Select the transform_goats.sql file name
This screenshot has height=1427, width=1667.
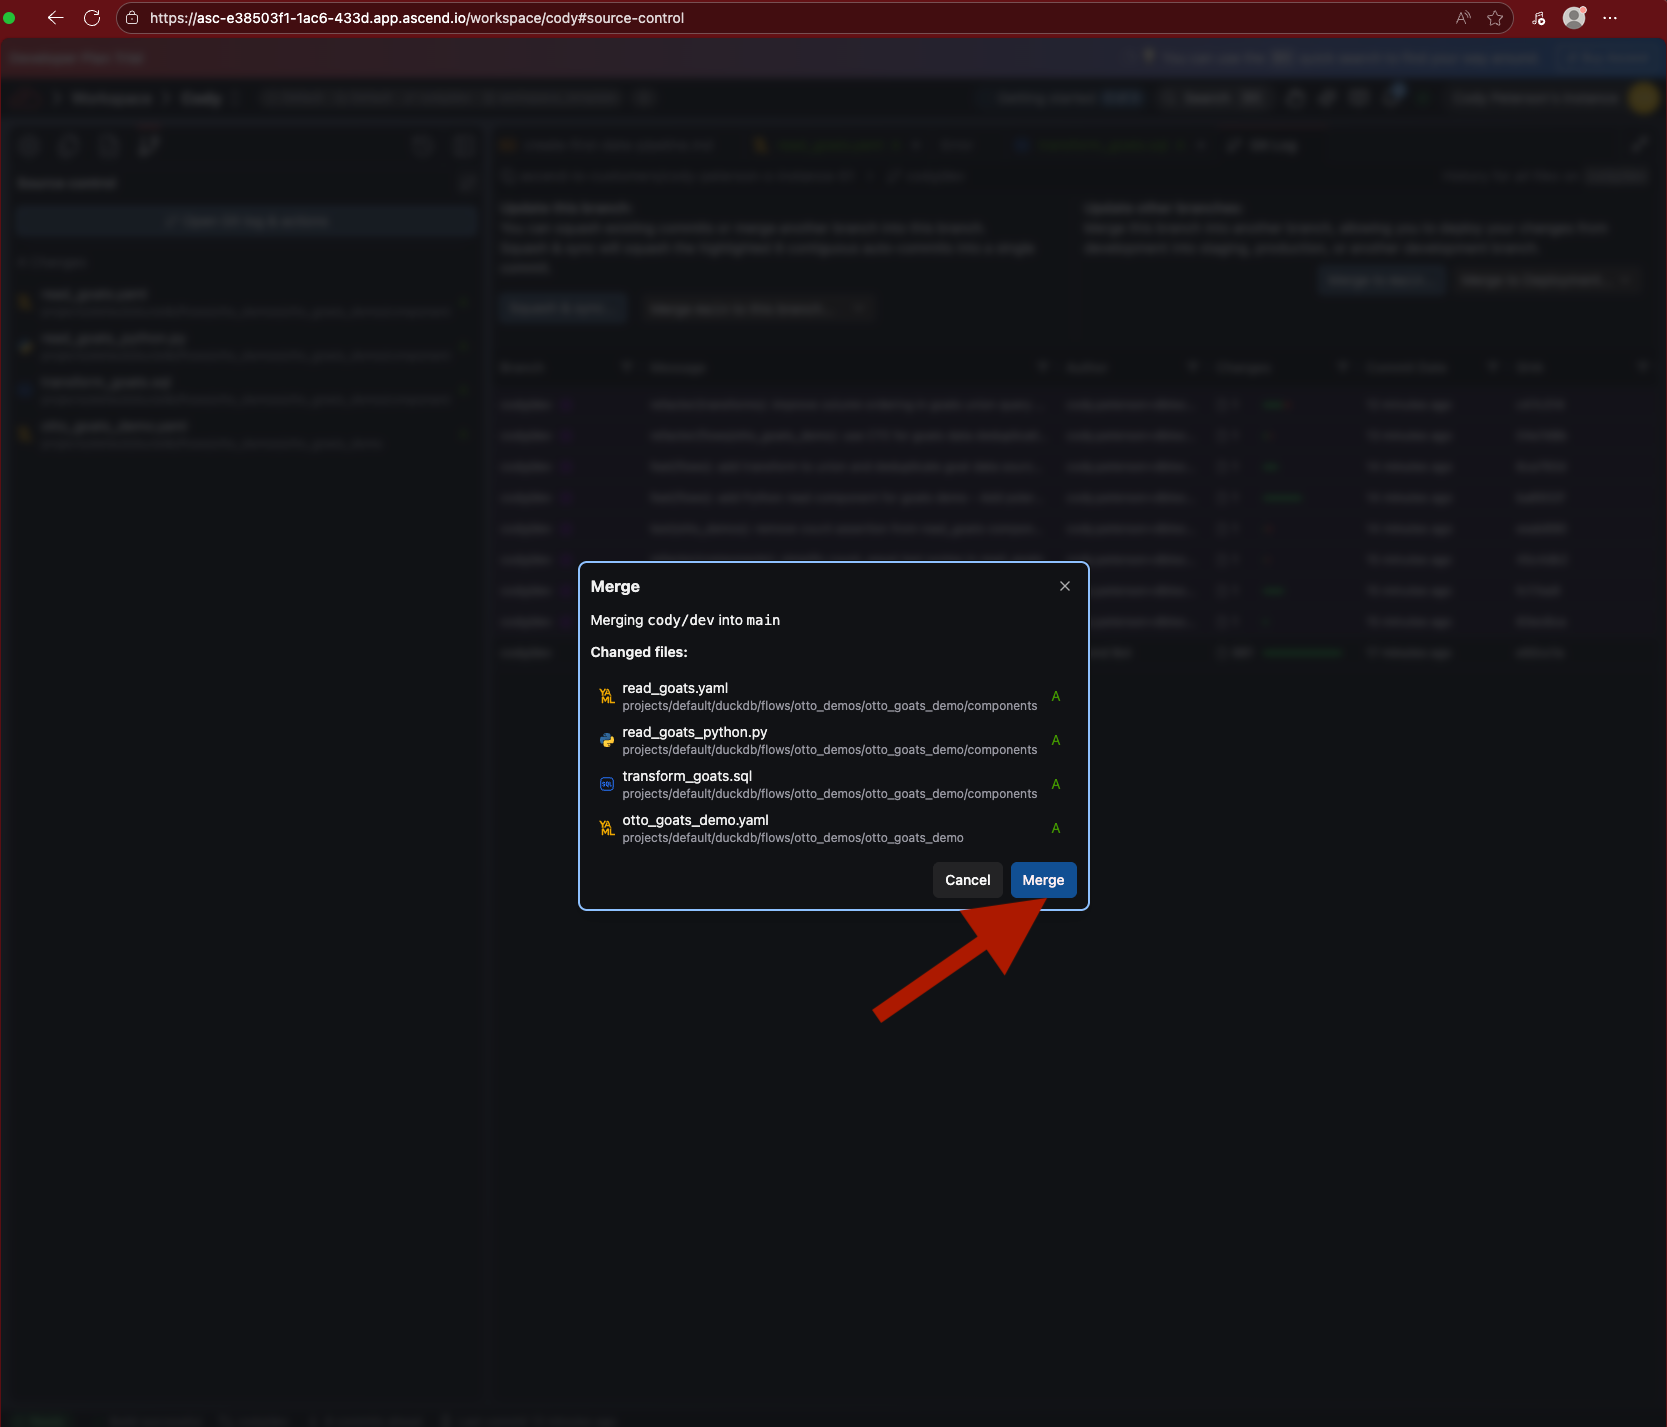point(687,776)
